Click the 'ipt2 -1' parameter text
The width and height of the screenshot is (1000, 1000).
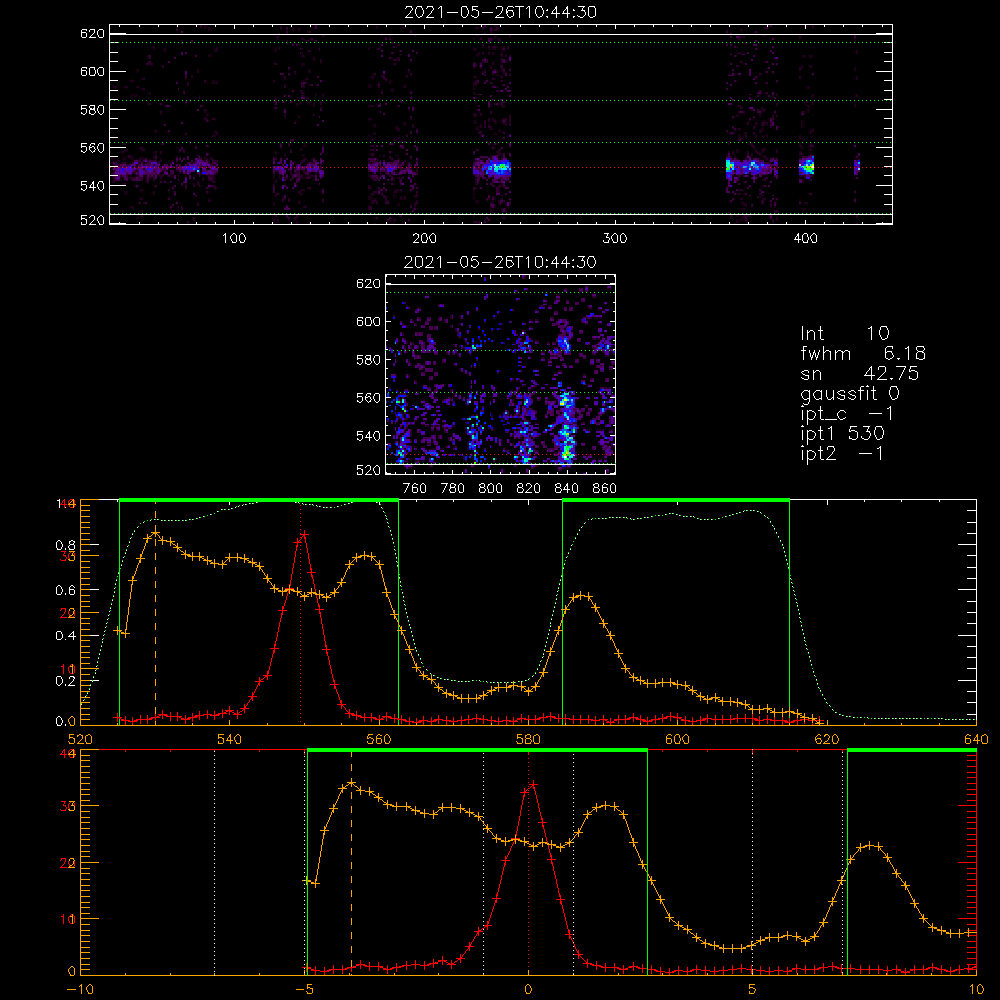click(842, 453)
